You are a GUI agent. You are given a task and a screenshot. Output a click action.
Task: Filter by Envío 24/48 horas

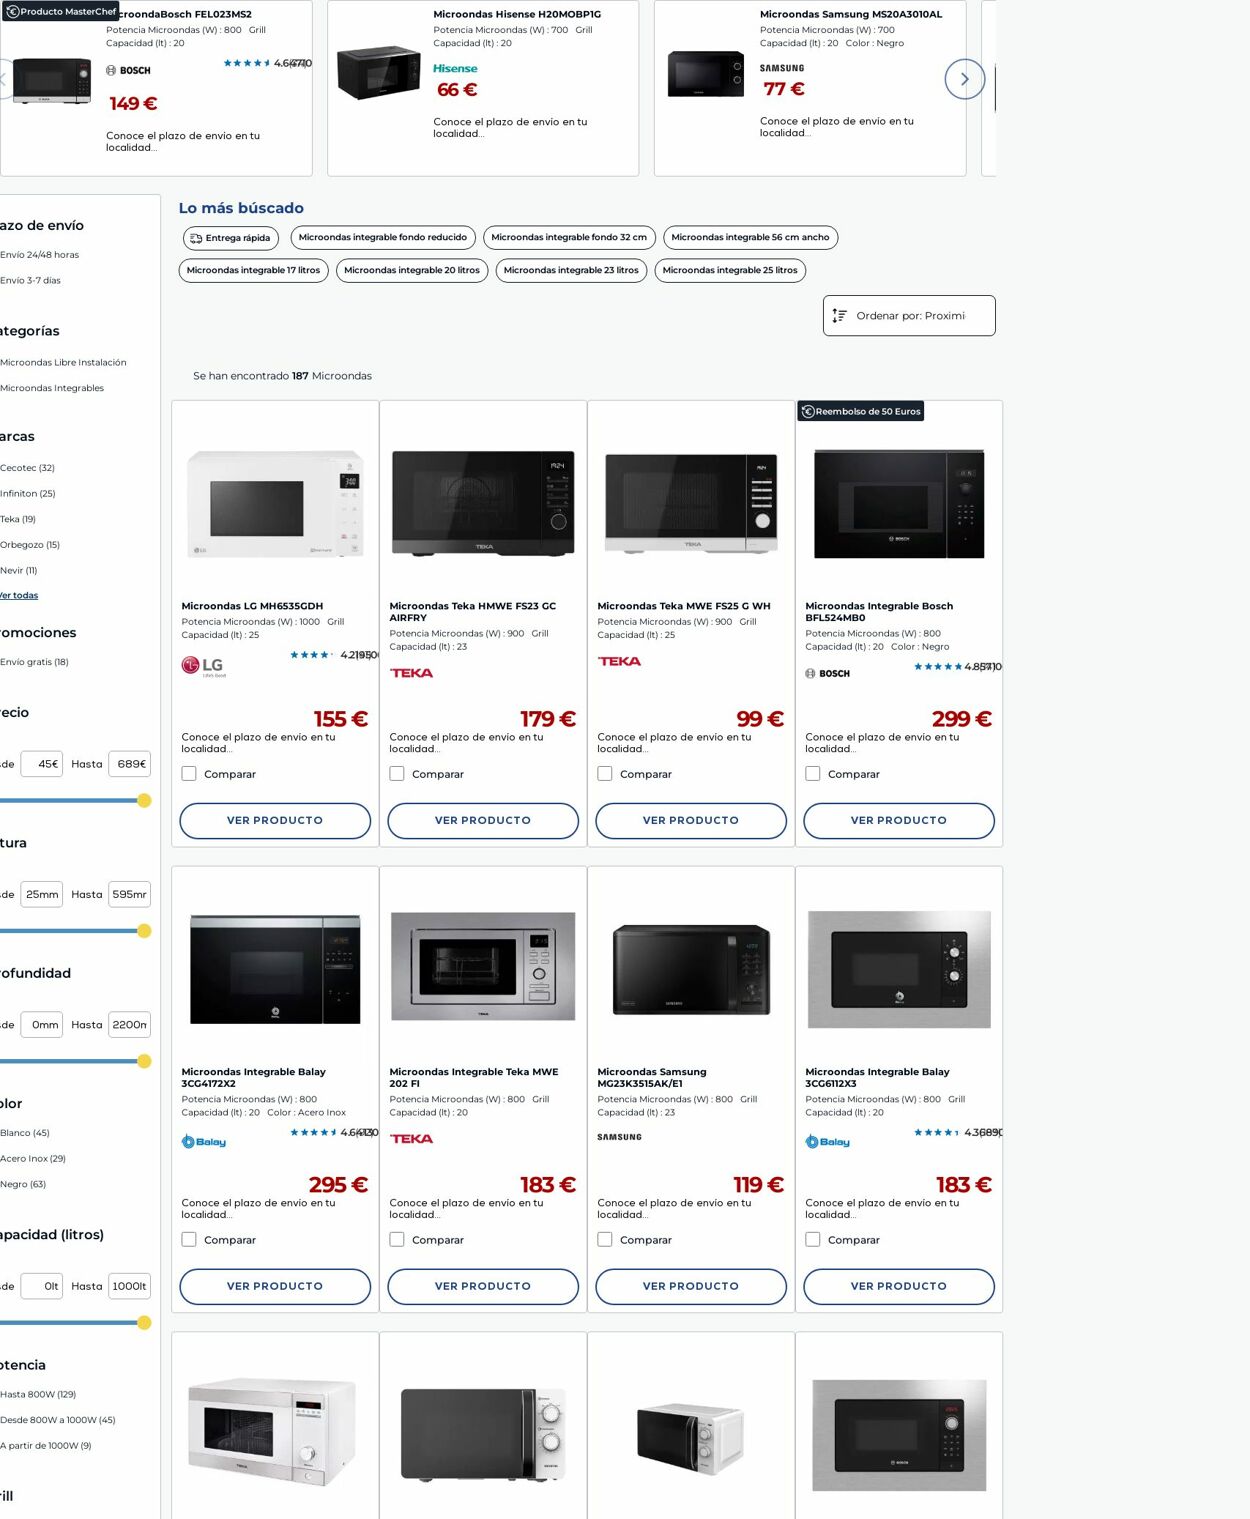pyautogui.click(x=40, y=255)
